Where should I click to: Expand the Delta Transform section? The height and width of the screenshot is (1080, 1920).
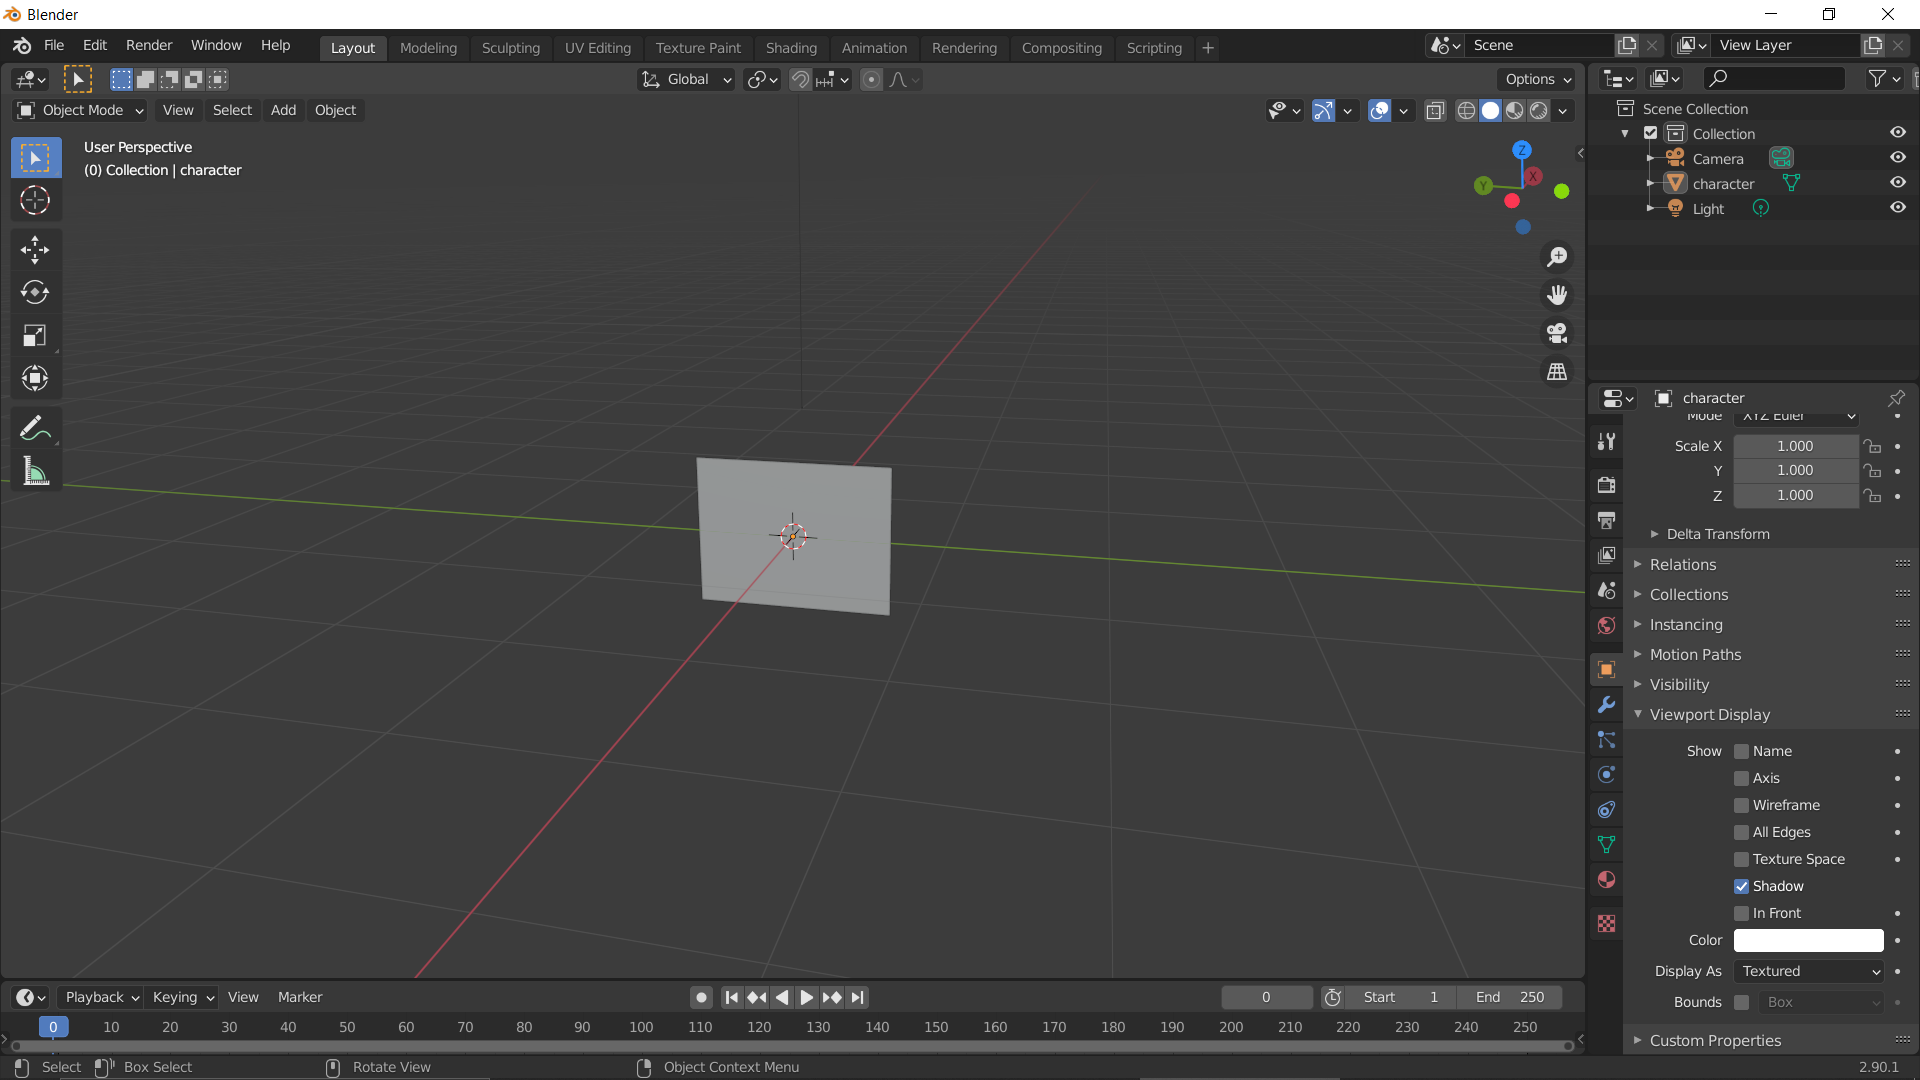[x=1717, y=534]
